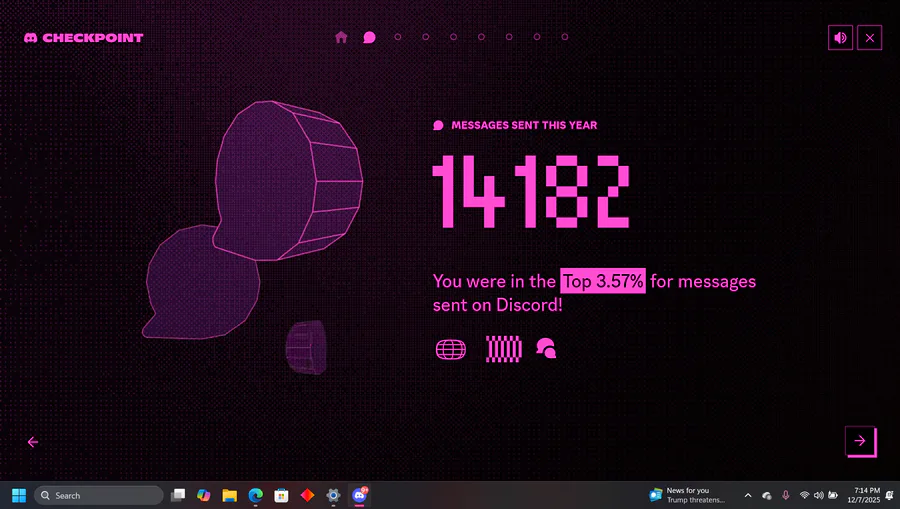Open the Windows Start menu
Viewport: 900px width, 509px height.
(19, 495)
